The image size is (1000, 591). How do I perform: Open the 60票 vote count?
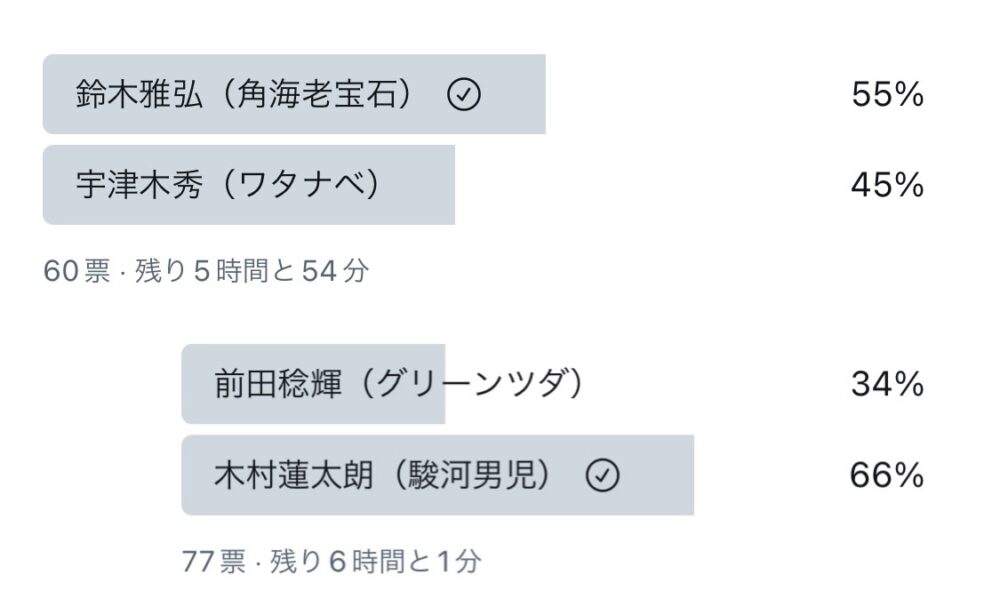click(x=77, y=272)
